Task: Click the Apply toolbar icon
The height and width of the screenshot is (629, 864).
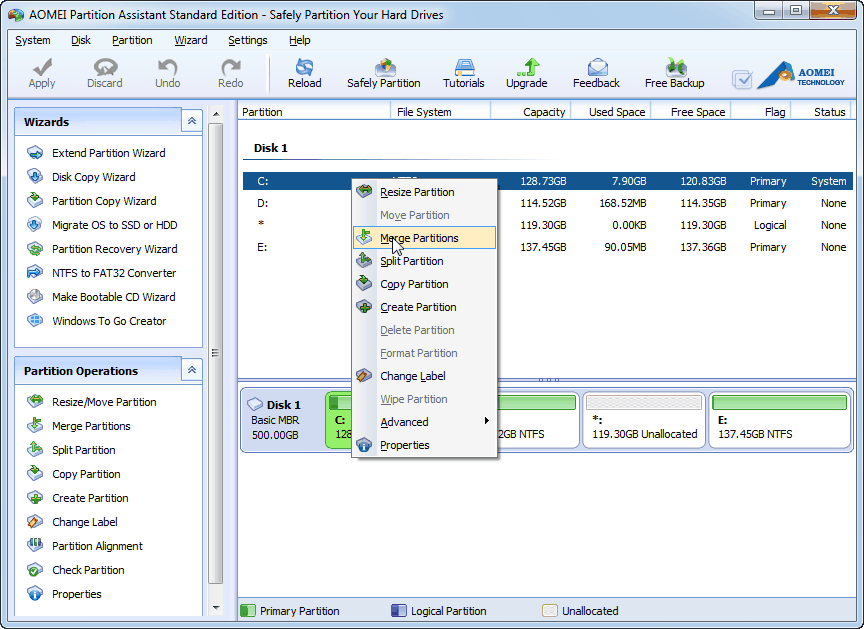Action: (42, 73)
